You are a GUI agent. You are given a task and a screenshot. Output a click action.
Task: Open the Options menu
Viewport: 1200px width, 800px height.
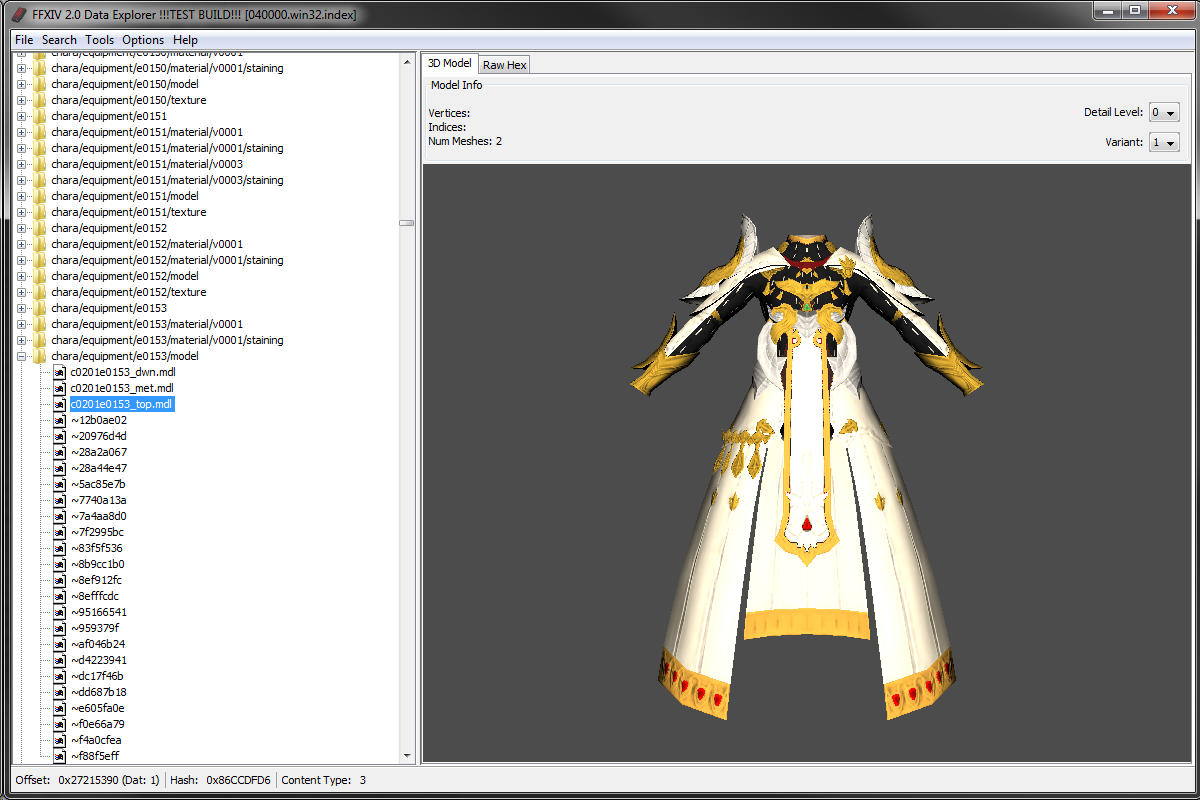coord(143,40)
